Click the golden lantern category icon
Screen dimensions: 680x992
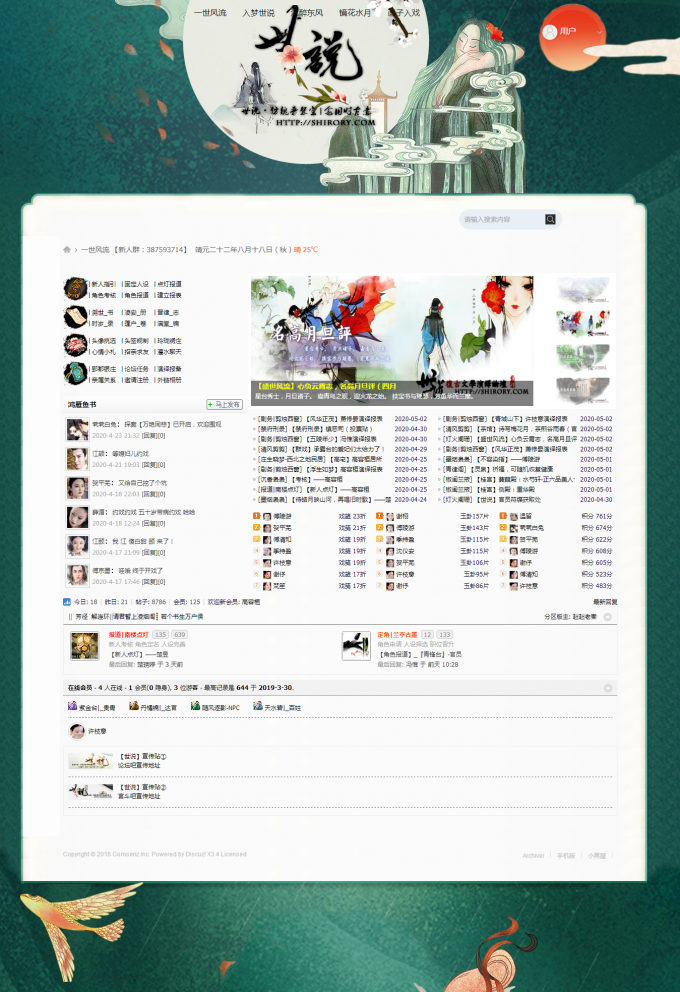pyautogui.click(x=75, y=288)
